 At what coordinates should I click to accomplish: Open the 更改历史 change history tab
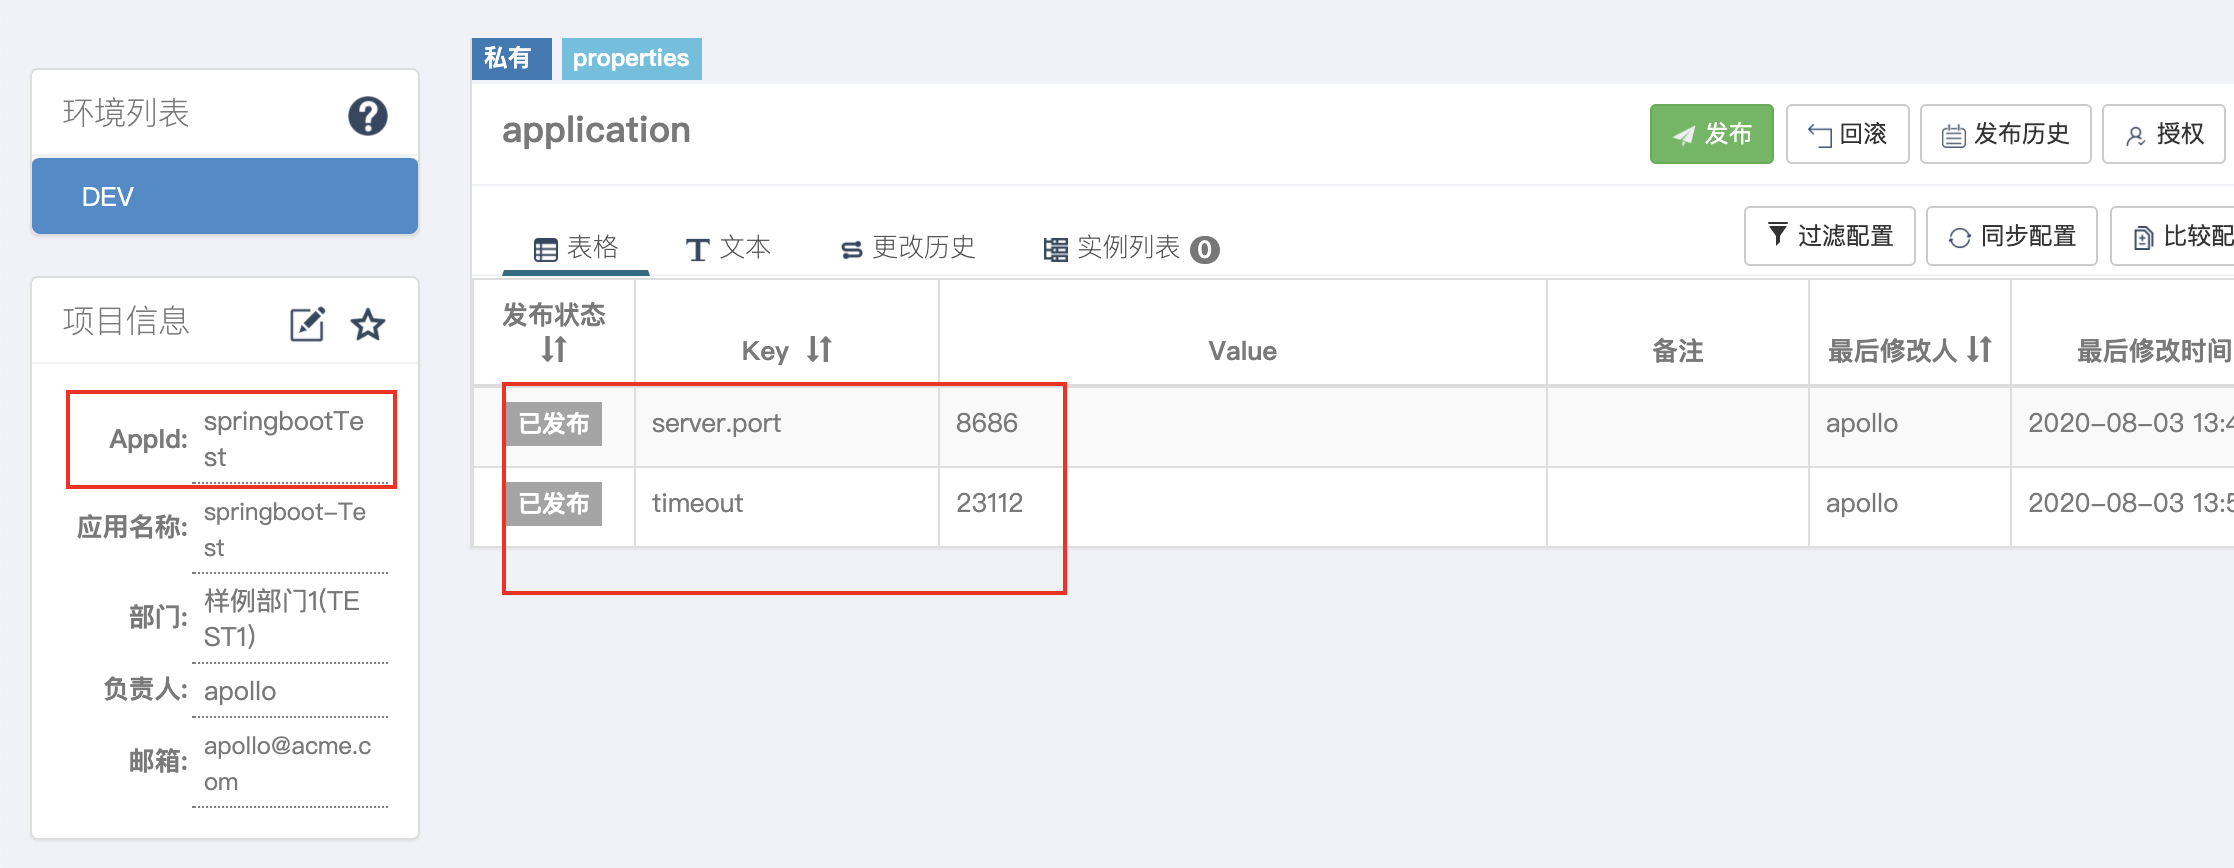coord(908,248)
